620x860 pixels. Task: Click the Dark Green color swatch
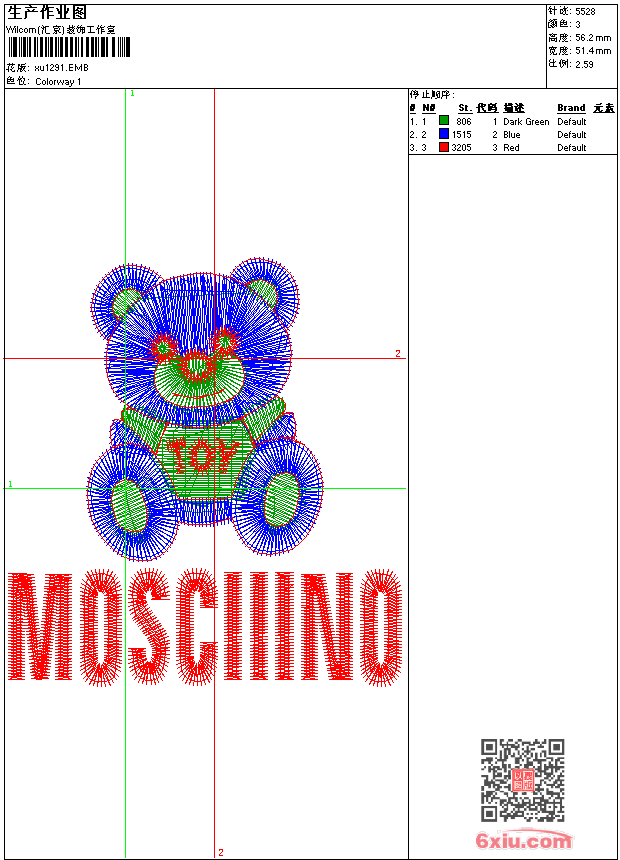(444, 121)
